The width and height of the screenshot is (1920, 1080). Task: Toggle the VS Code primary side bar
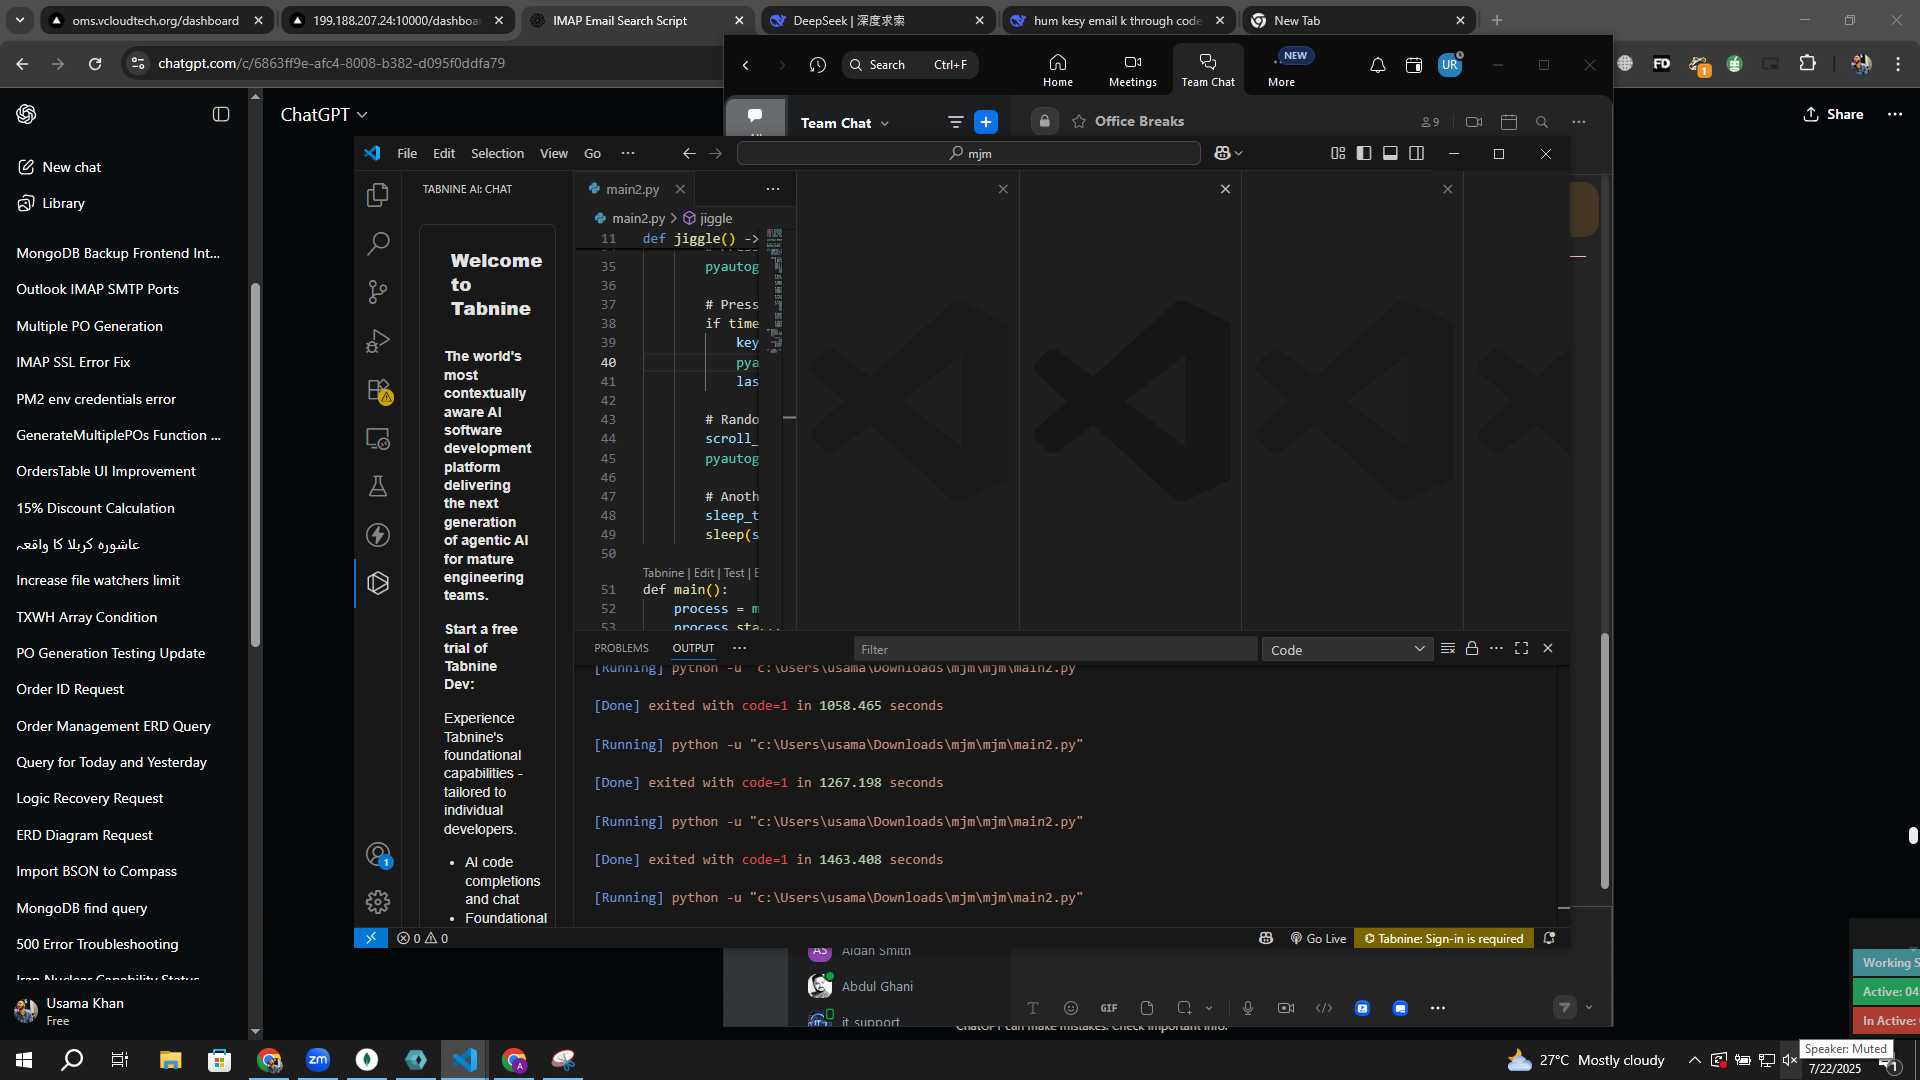pyautogui.click(x=1364, y=153)
